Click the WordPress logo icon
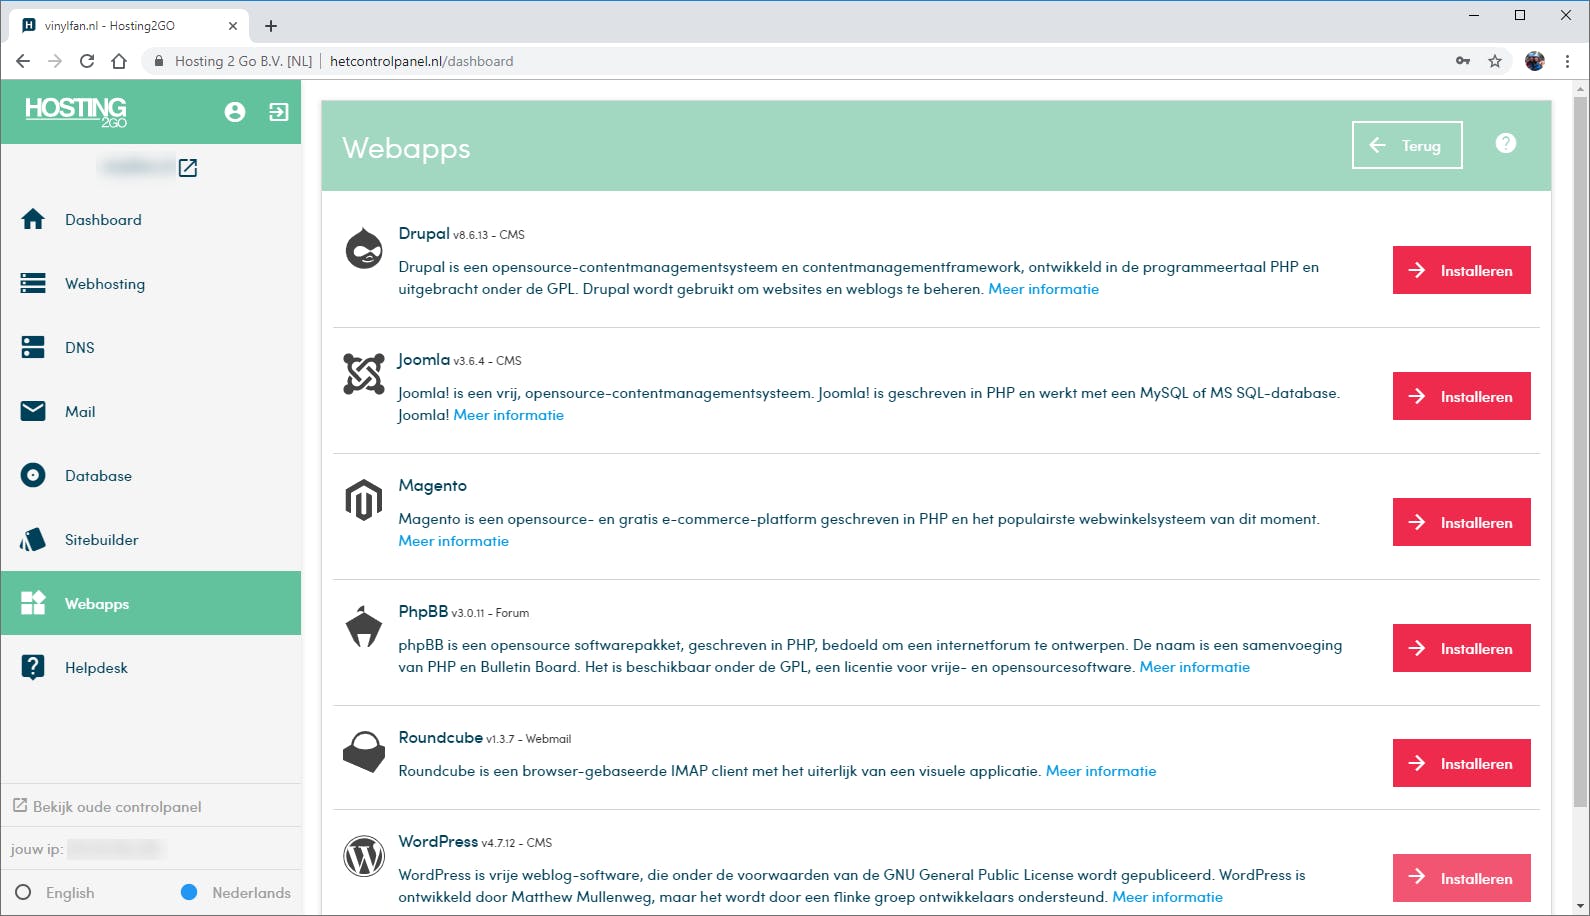1590x916 pixels. [x=364, y=857]
